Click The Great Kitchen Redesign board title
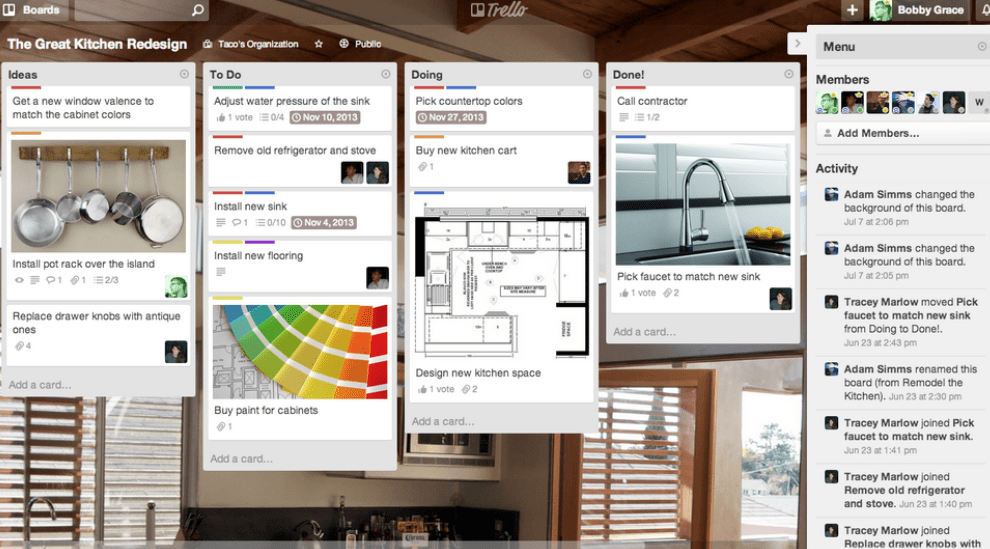990x549 pixels. (97, 44)
